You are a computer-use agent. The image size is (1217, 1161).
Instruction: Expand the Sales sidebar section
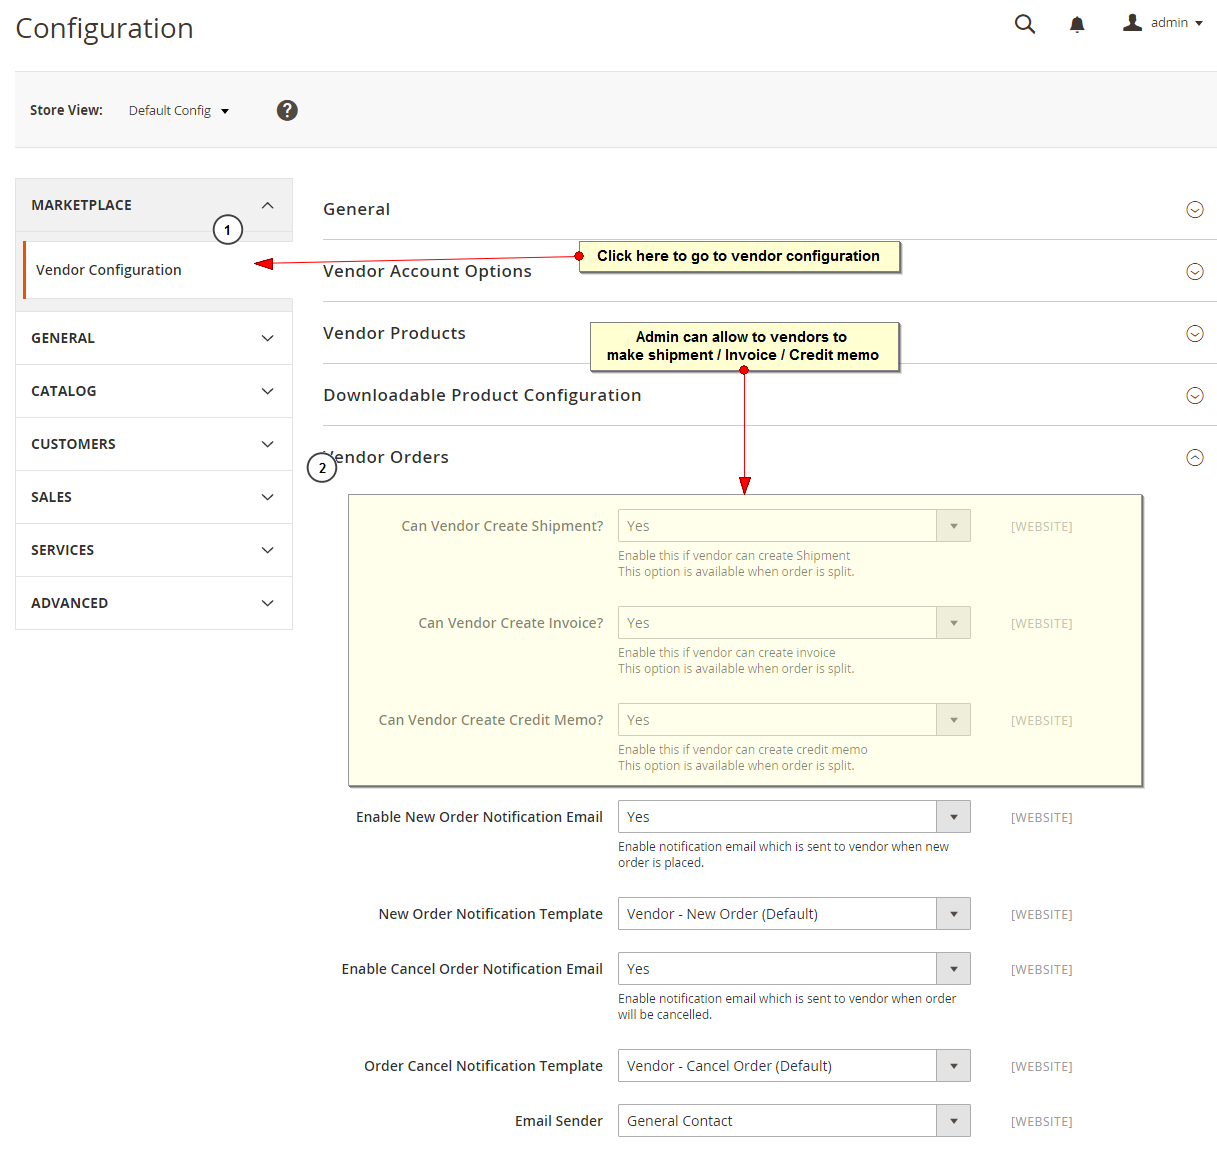154,497
